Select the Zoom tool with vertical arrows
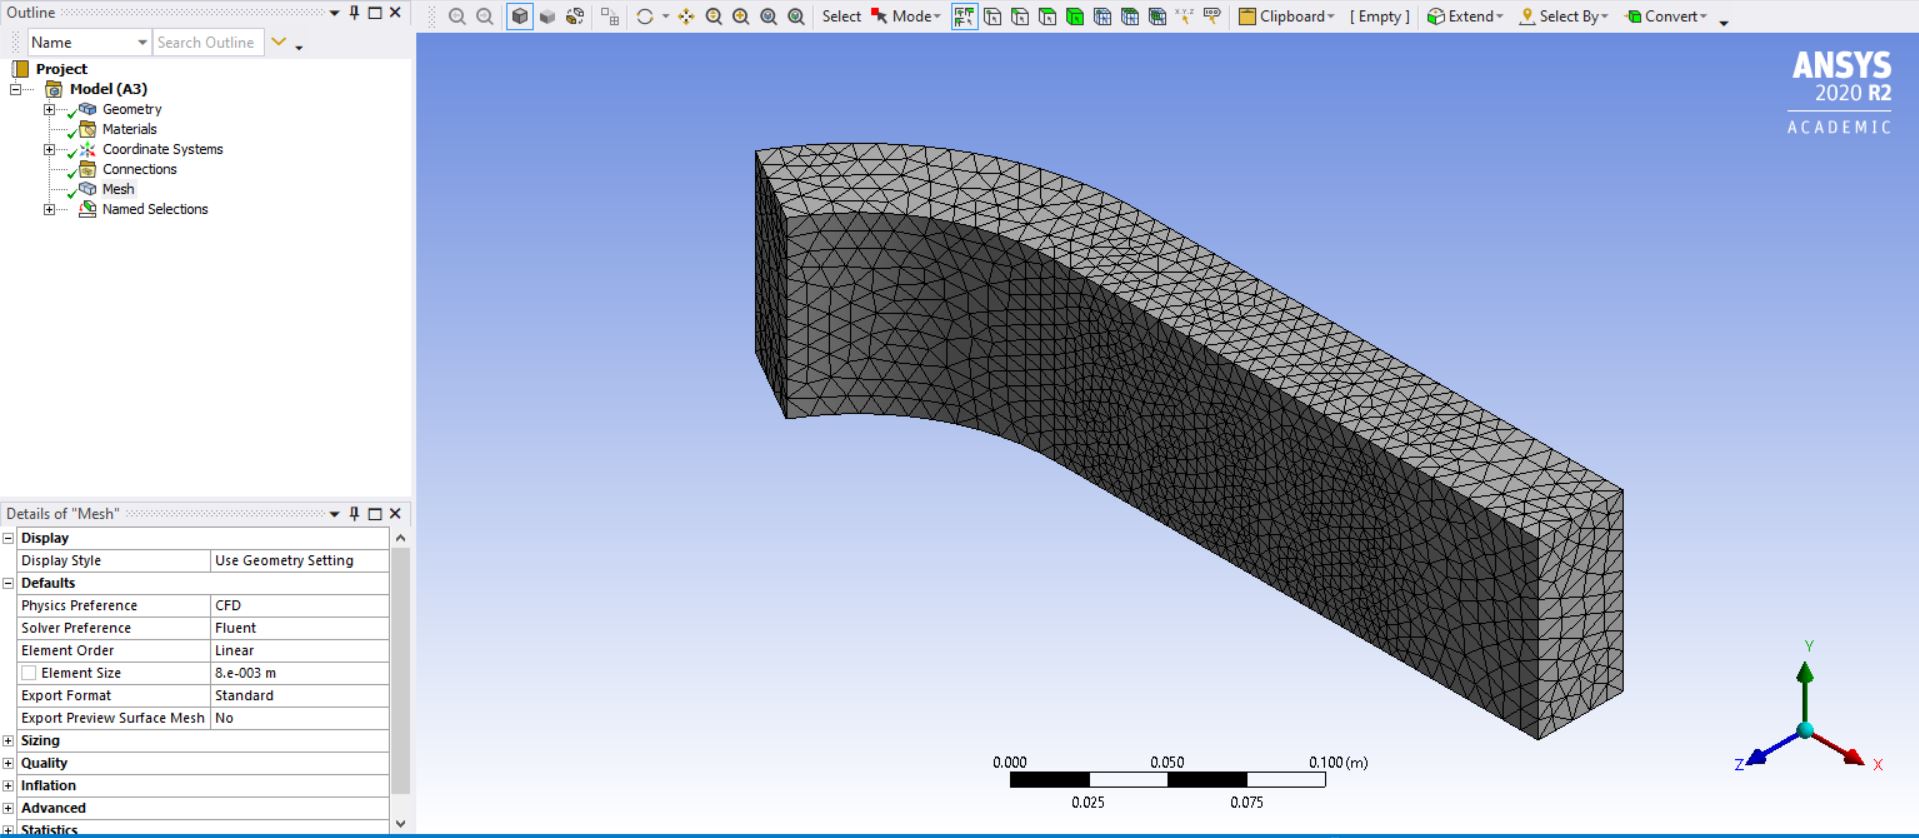Viewport: 1919px width, 838px height. click(x=714, y=16)
